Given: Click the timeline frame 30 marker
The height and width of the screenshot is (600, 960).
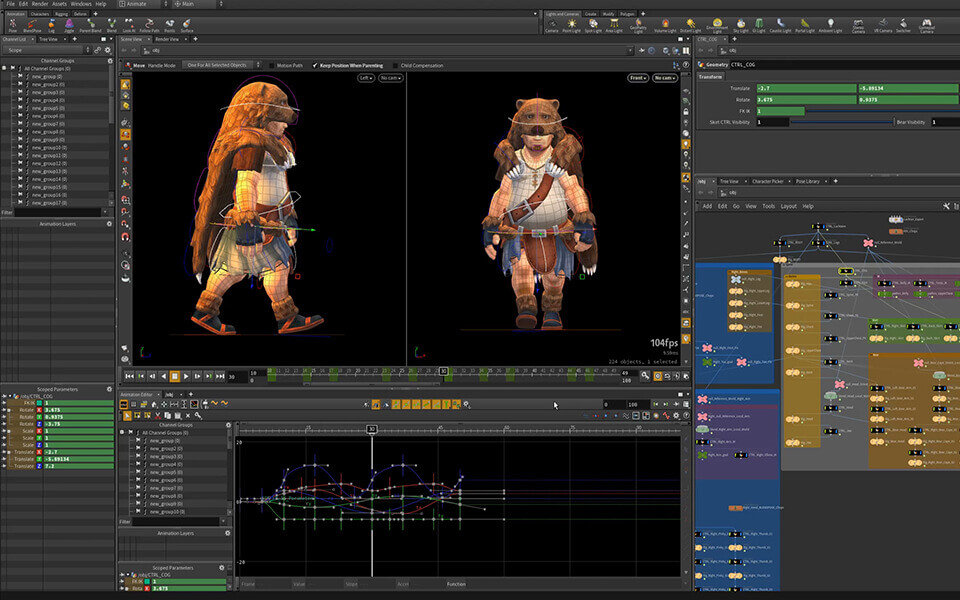Looking at the screenshot, I should pos(444,371).
